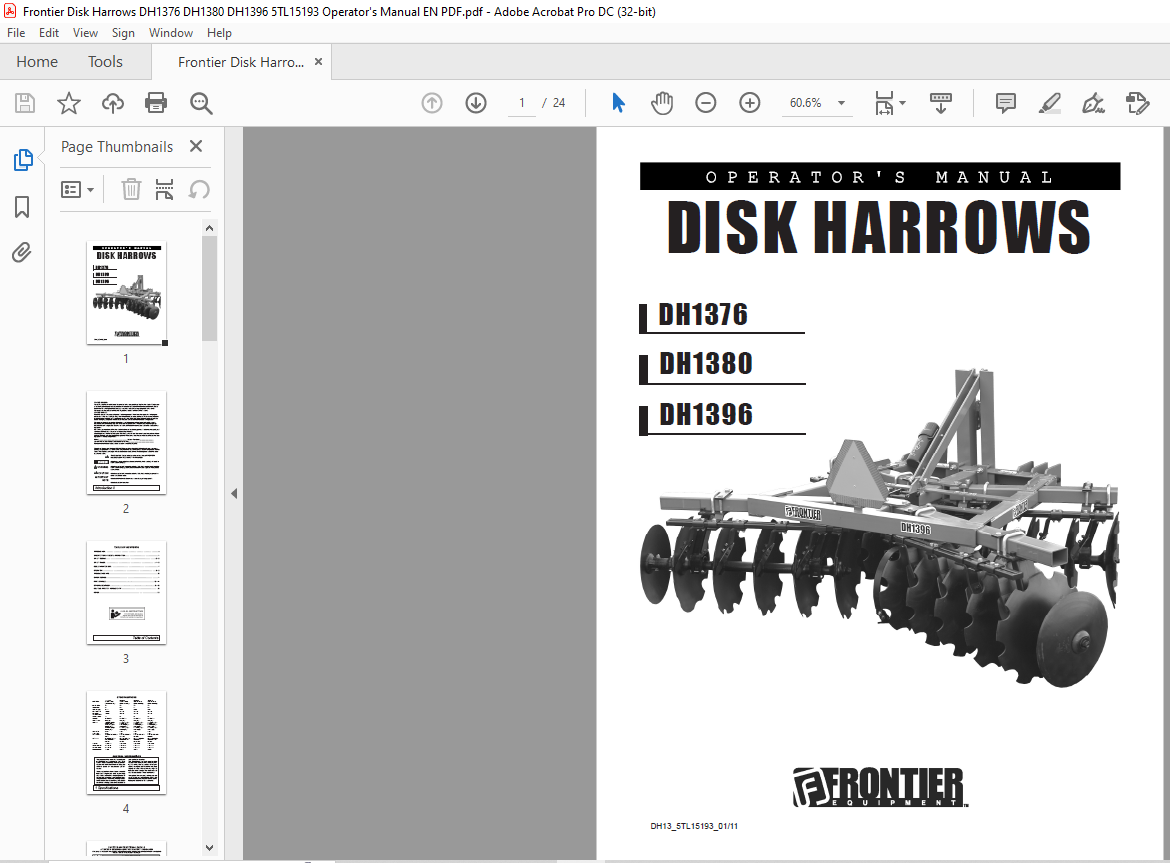This screenshot has height=863, width=1170.
Task: Rotate page with the rotate icon
Action: pyautogui.click(x=198, y=189)
